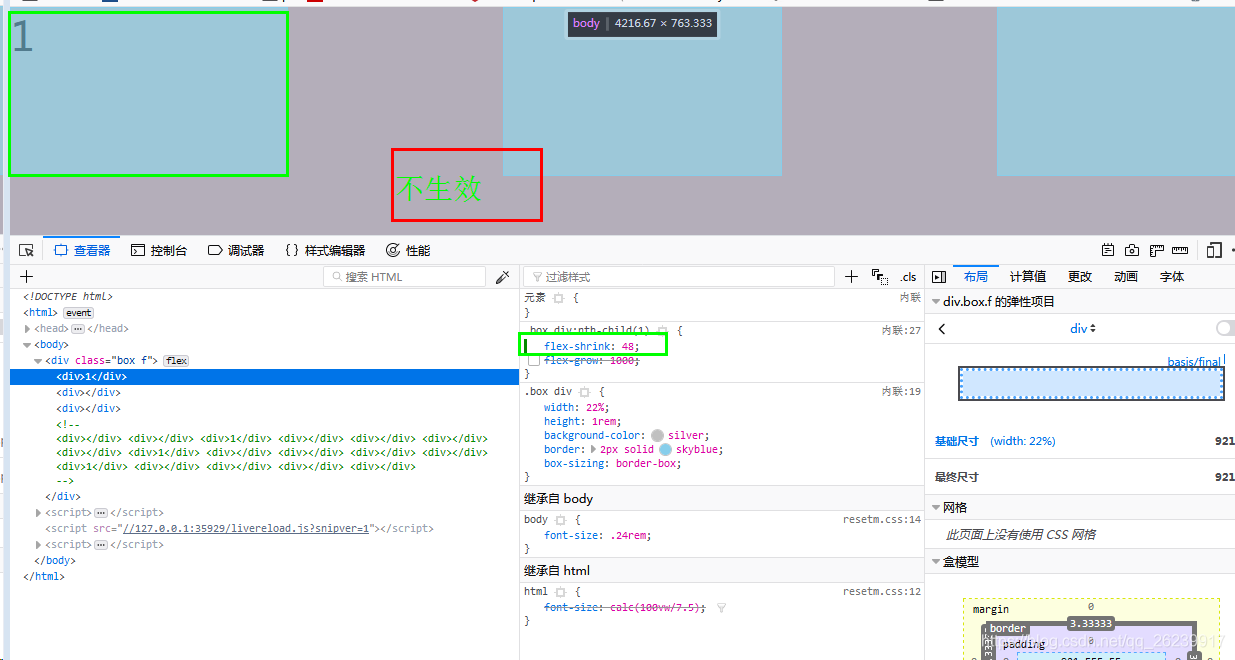Edit the font-size .24rem value
Image resolution: width=1235 pixels, height=660 pixels.
pos(626,536)
